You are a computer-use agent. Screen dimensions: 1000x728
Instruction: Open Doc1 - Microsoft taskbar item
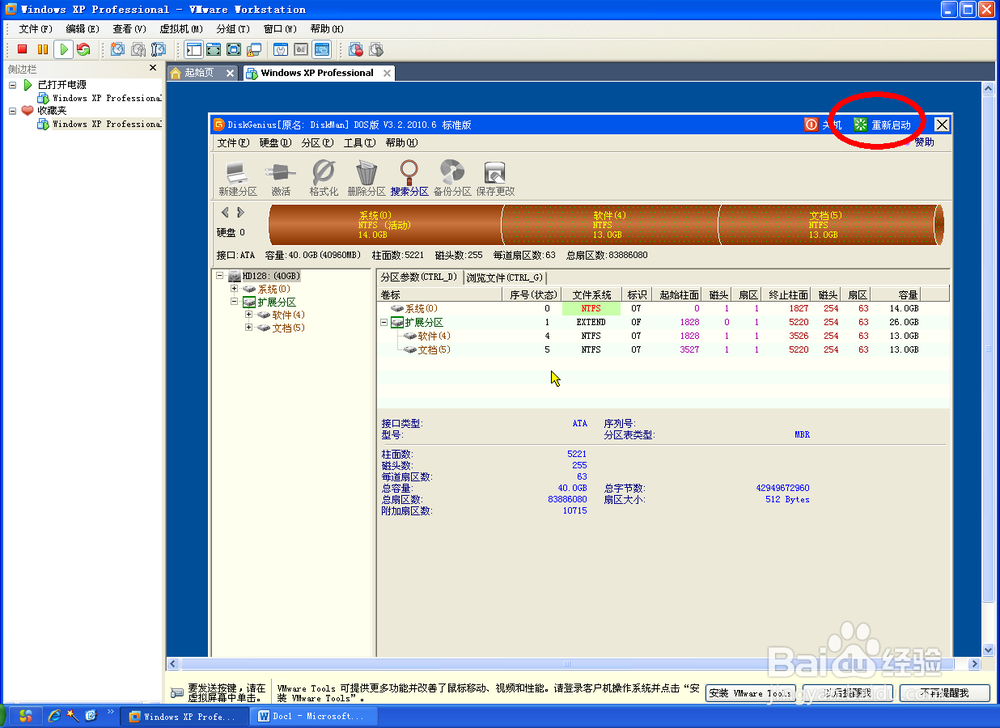coord(313,717)
